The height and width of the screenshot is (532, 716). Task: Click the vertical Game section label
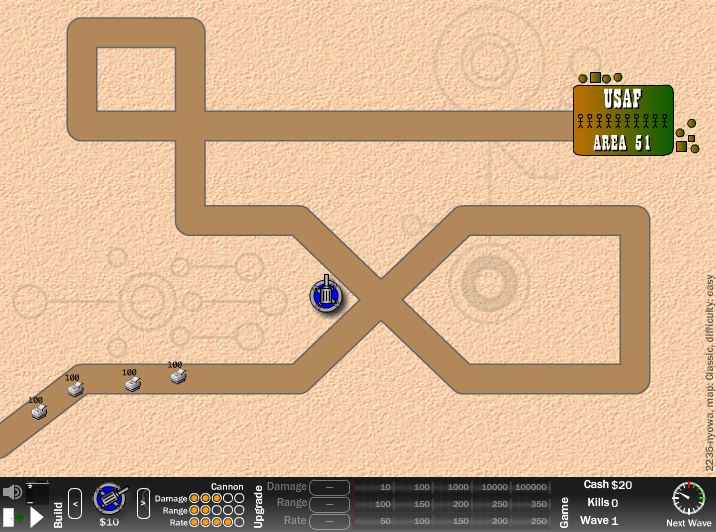(x=564, y=512)
